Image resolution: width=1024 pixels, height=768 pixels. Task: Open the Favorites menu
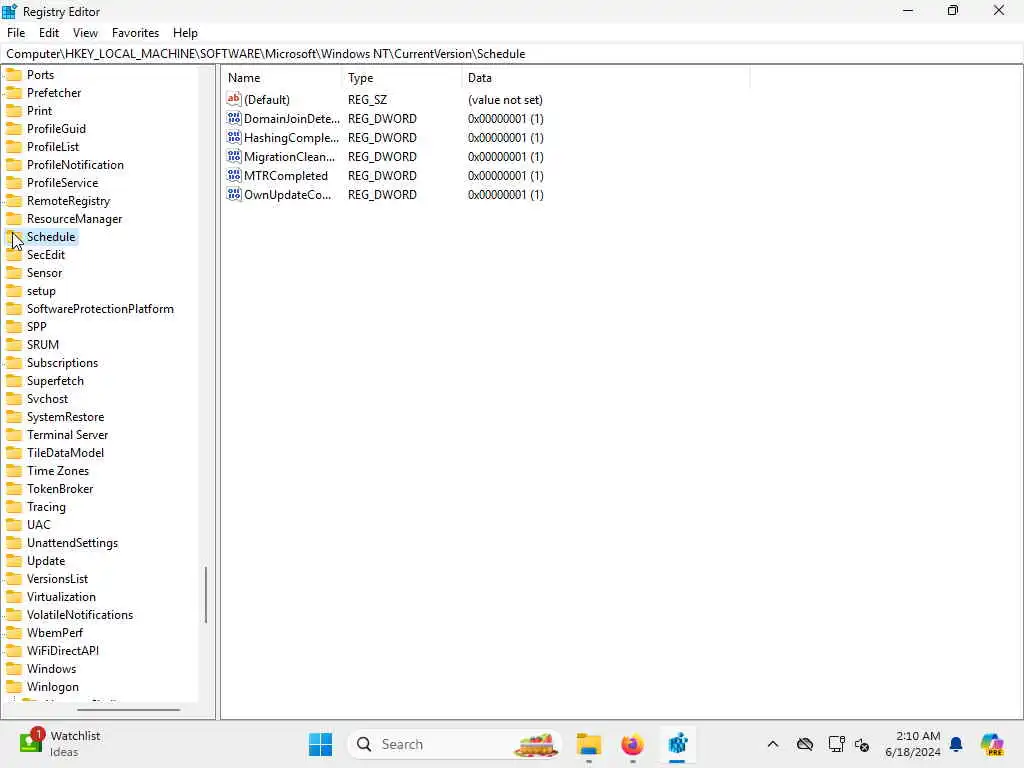click(135, 33)
